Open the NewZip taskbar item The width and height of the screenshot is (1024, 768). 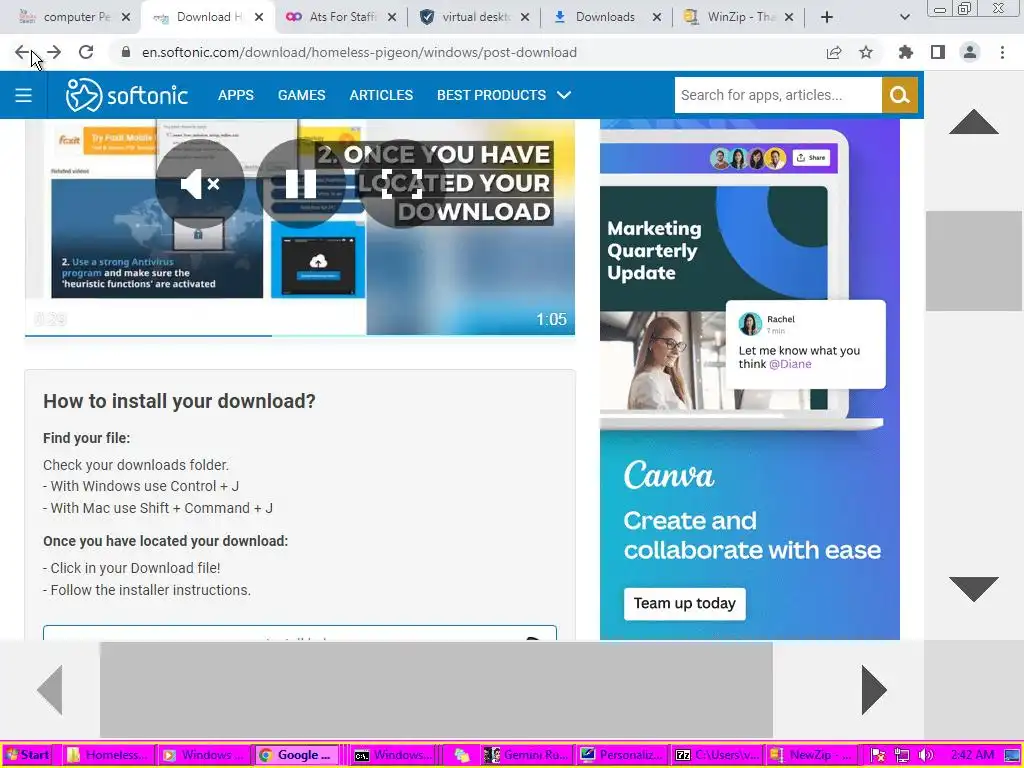pos(812,755)
